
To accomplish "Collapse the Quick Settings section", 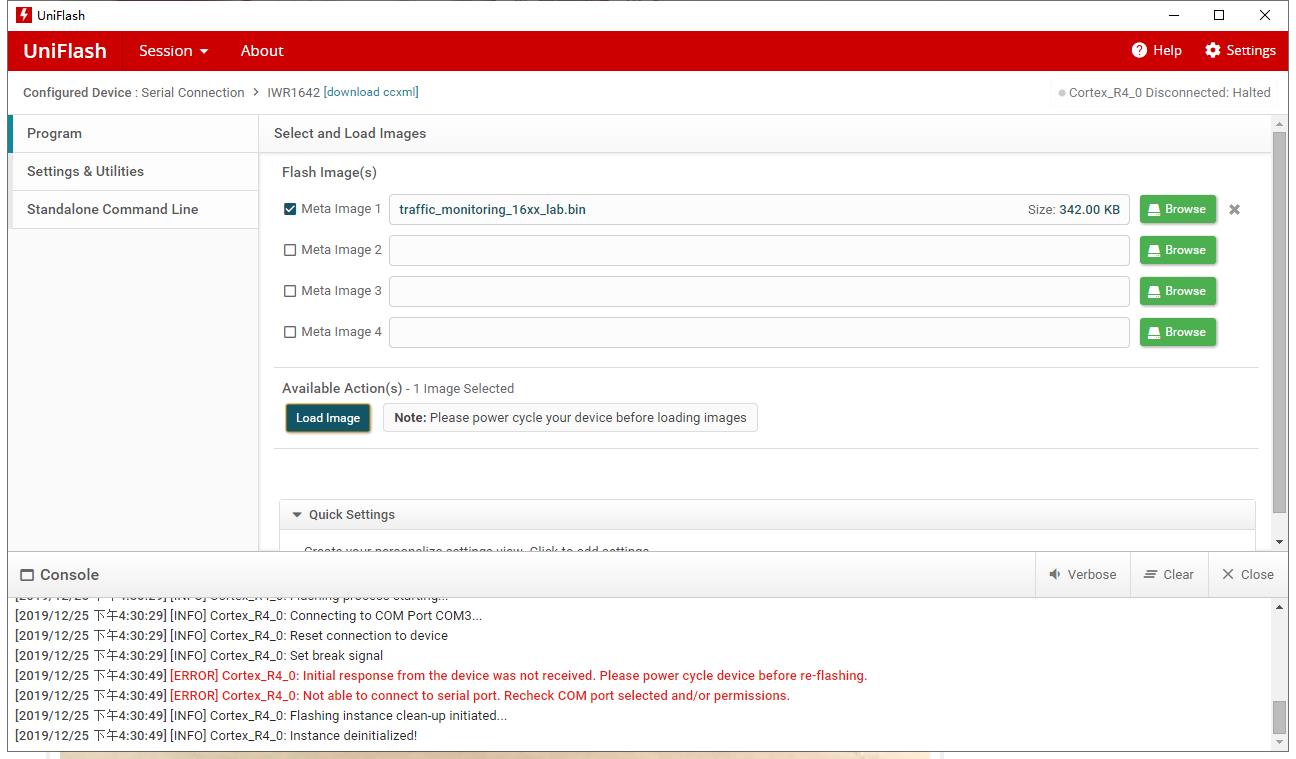I will (x=297, y=515).
